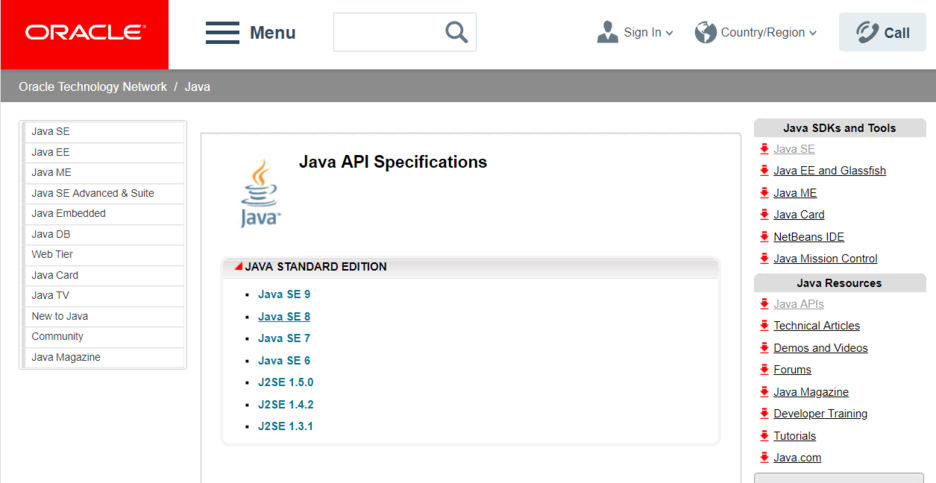936x483 pixels.
Task: Click the Oracle logo
Action: coord(85,33)
